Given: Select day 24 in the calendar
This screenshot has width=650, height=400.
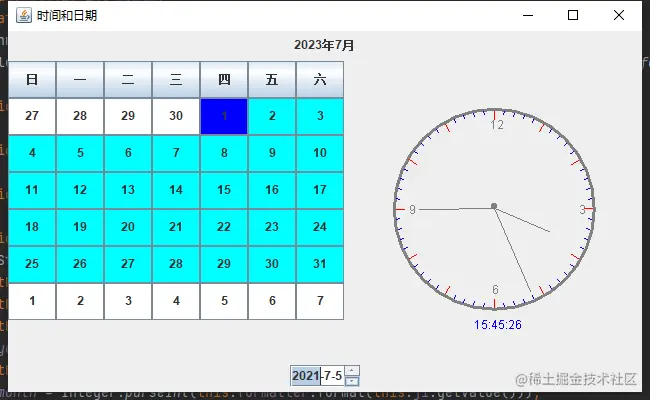Looking at the screenshot, I should tap(320, 227).
